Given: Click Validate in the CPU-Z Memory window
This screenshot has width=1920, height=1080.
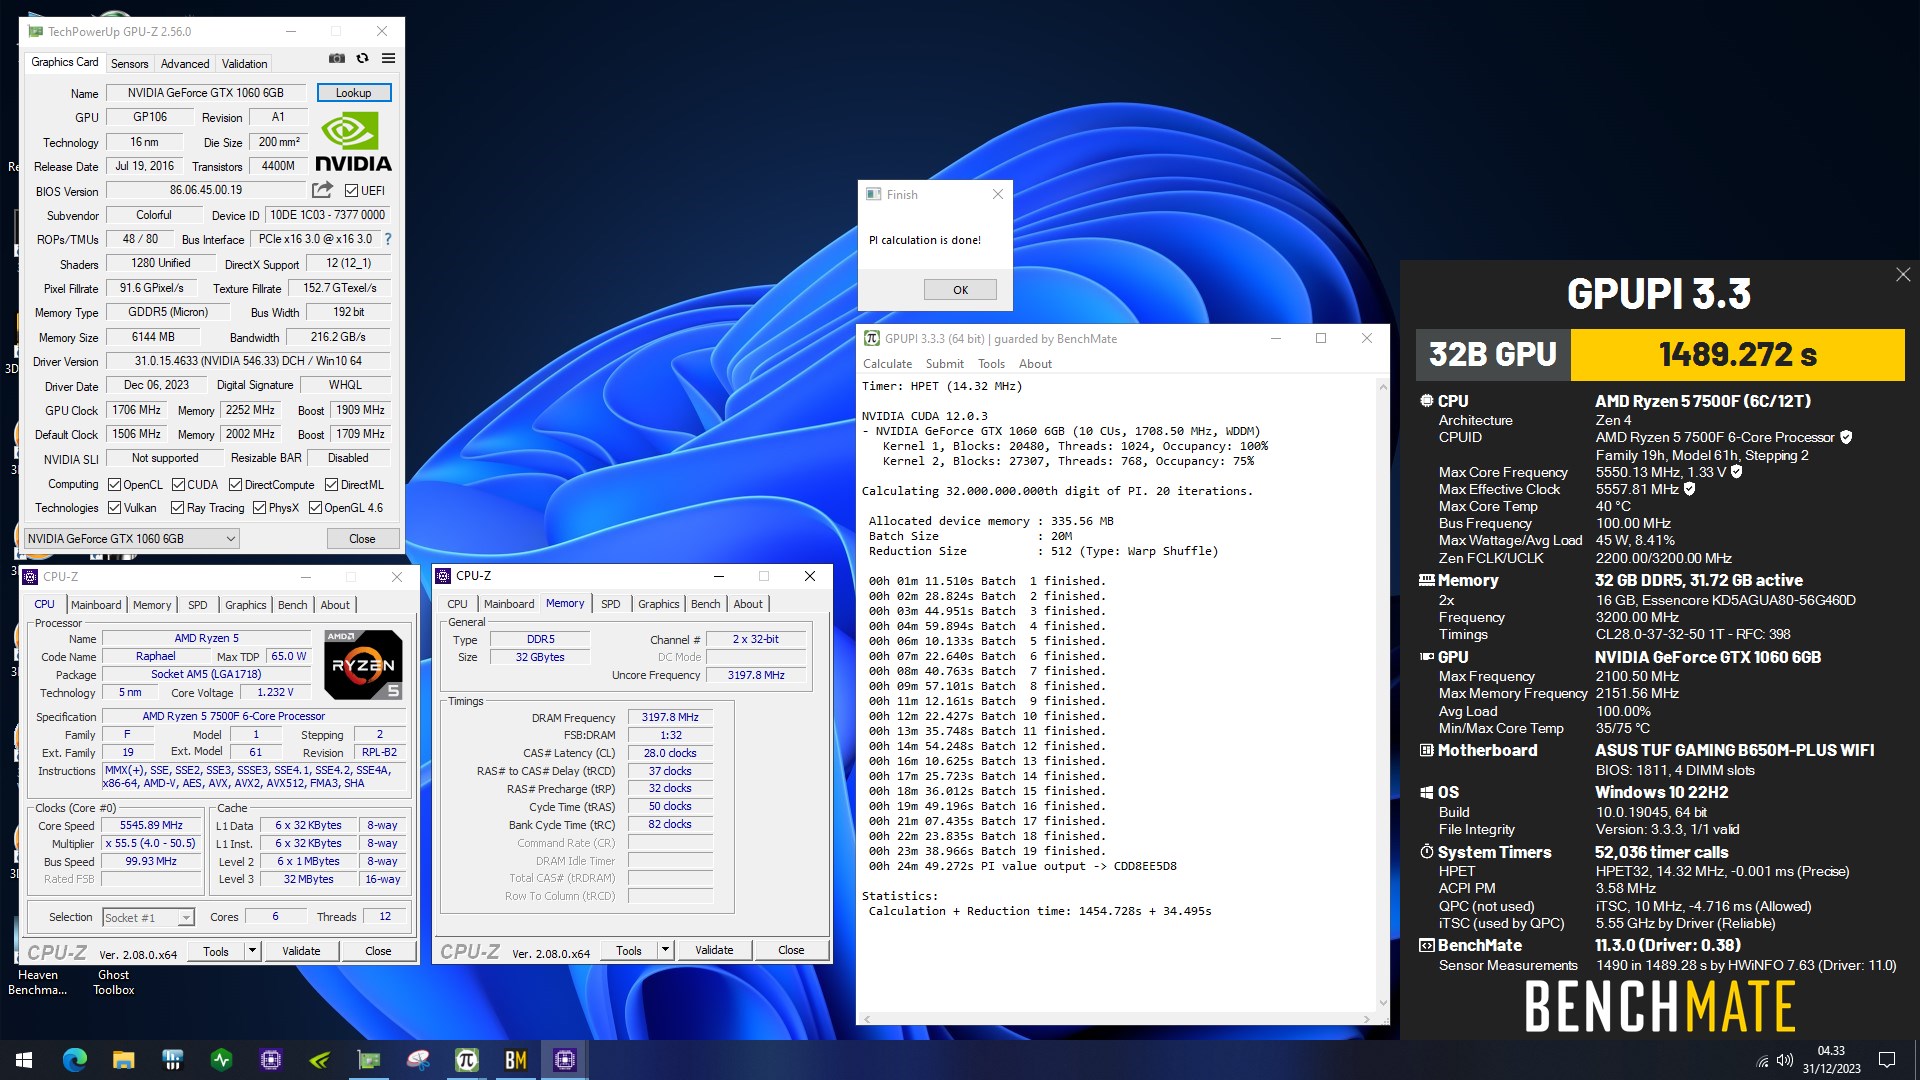Looking at the screenshot, I should pos(714,950).
